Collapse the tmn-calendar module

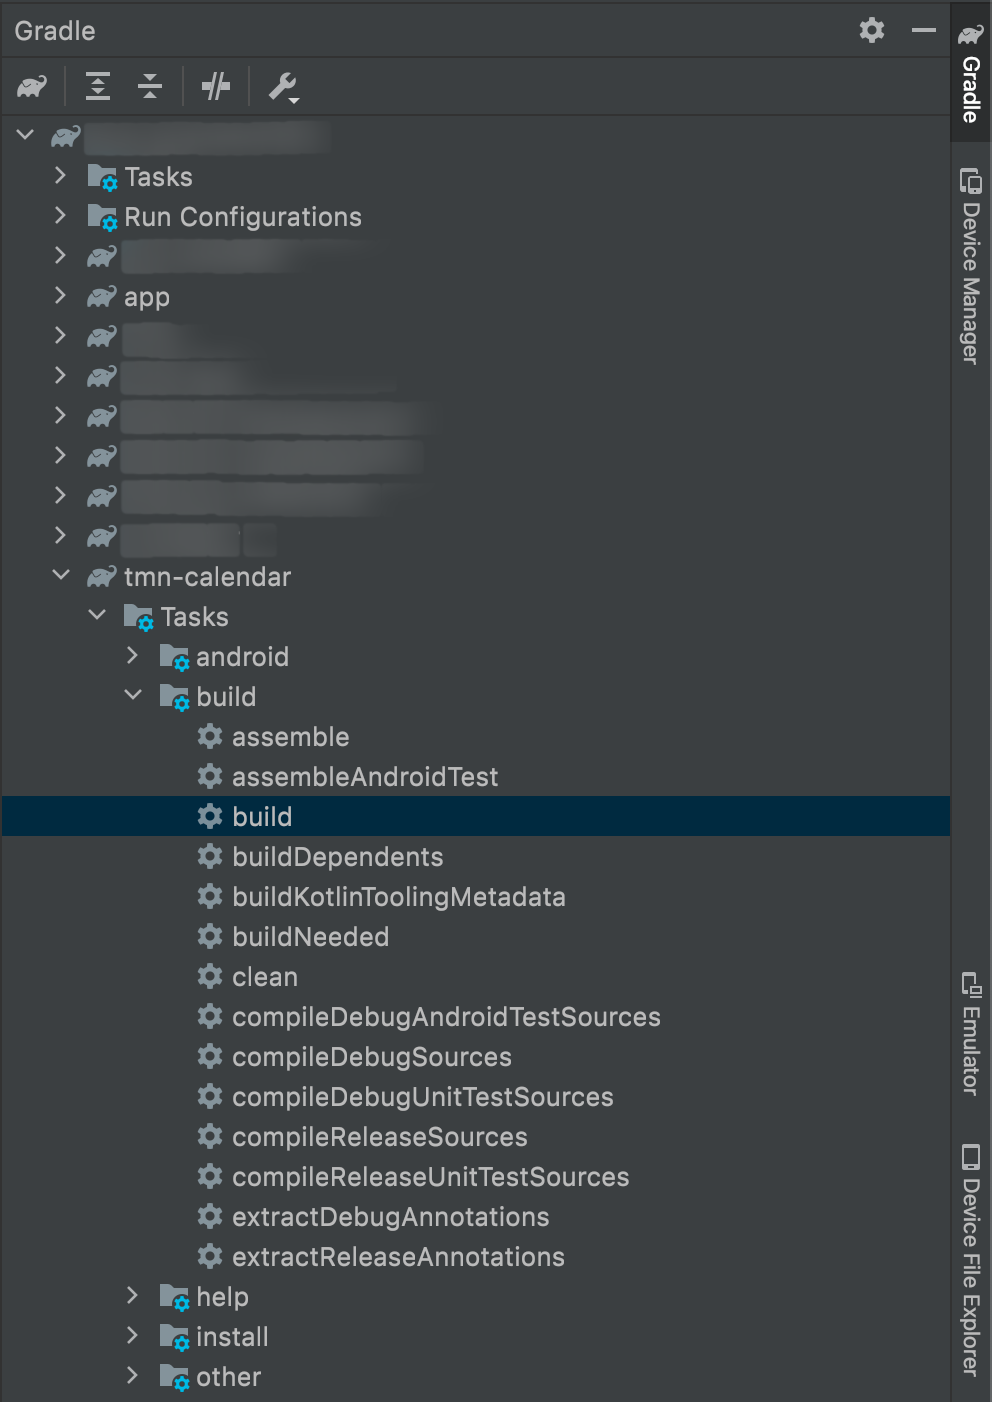[61, 575]
